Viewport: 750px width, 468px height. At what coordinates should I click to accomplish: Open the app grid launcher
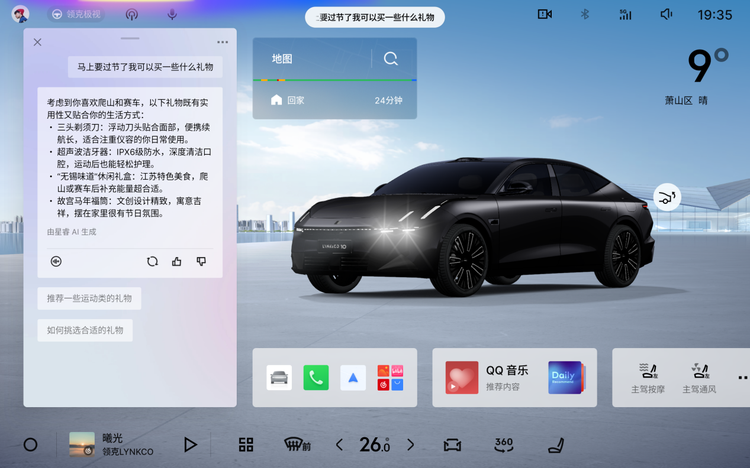point(246,444)
